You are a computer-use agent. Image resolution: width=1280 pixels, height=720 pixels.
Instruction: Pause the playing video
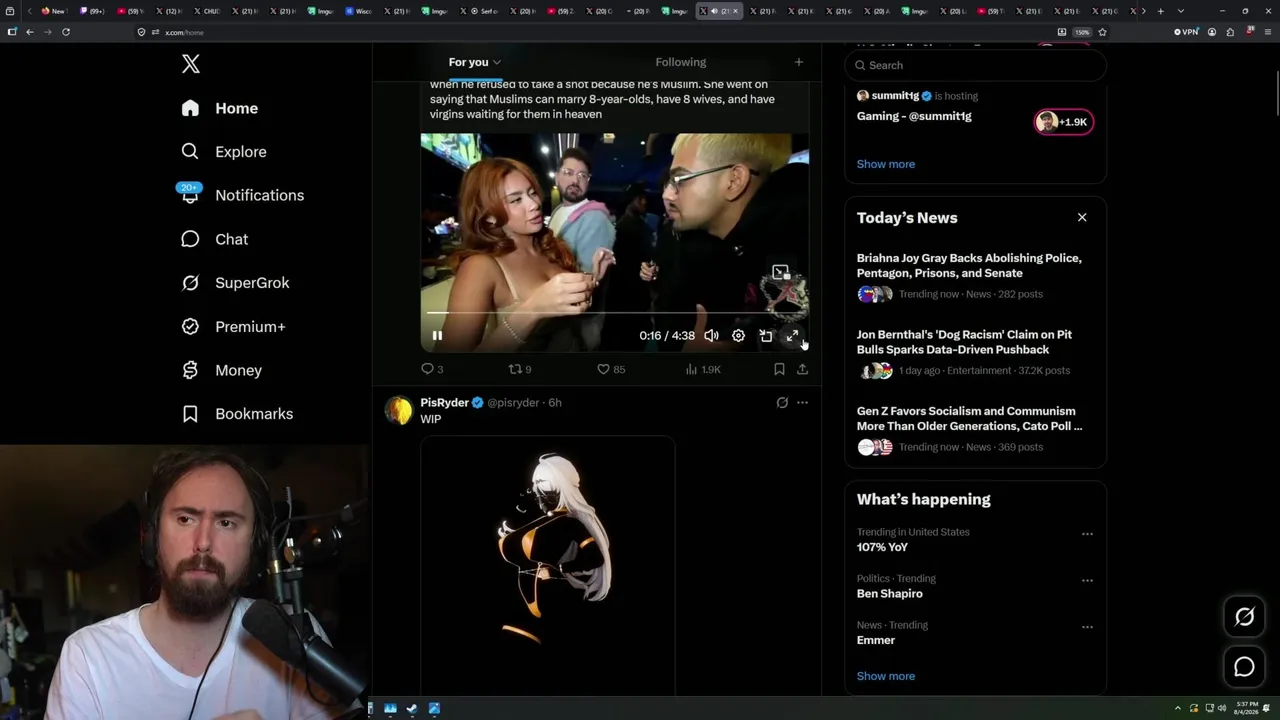[x=437, y=336]
